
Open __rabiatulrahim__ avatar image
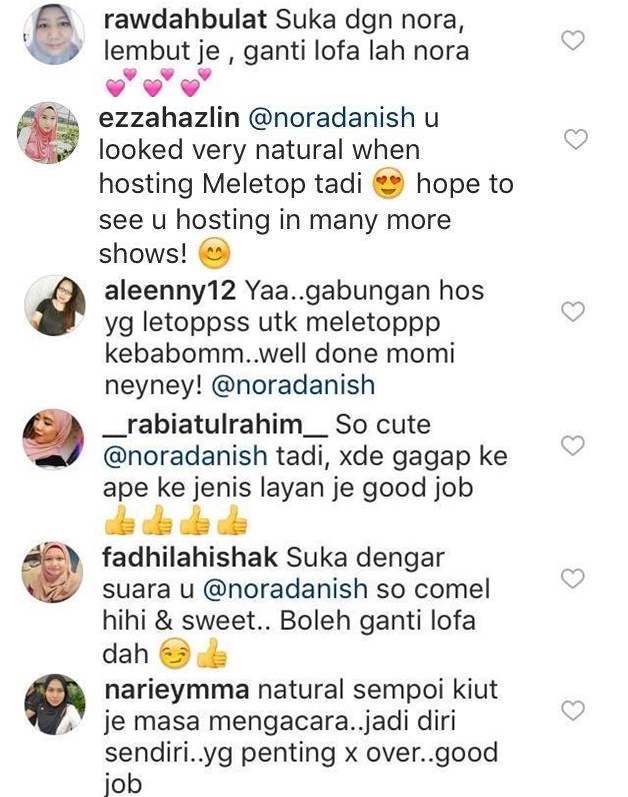[x=53, y=439]
